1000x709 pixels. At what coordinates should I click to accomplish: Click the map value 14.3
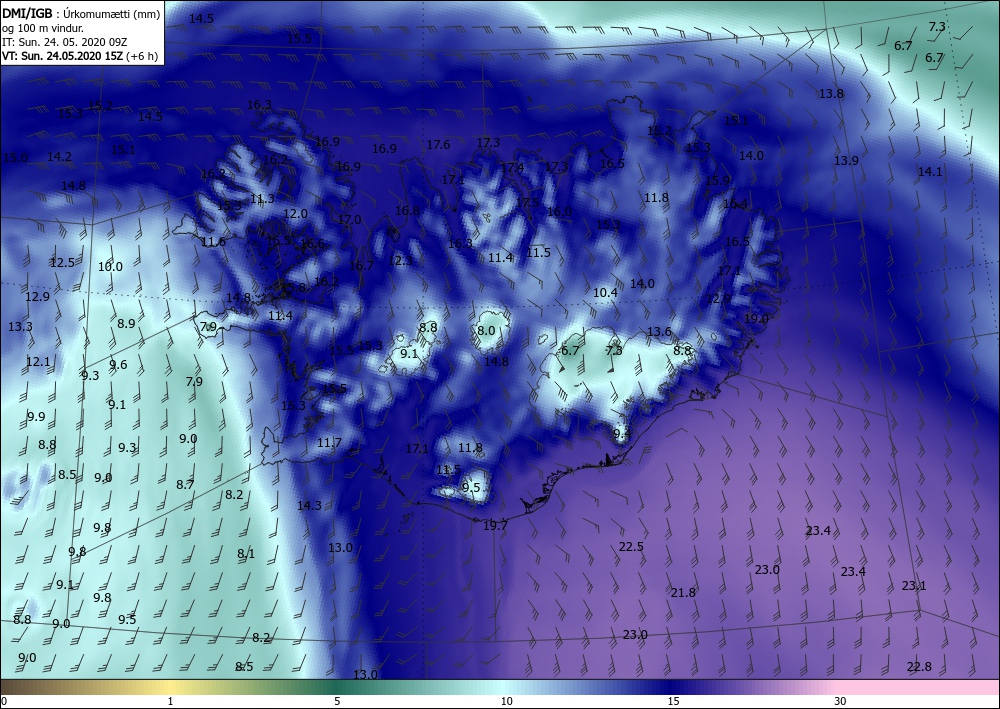tap(309, 505)
